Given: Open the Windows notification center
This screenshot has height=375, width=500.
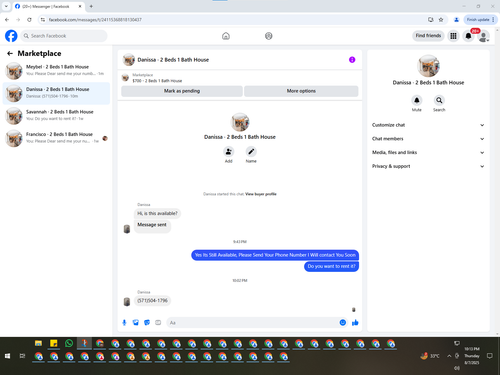Looking at the screenshot, I should point(490,356).
